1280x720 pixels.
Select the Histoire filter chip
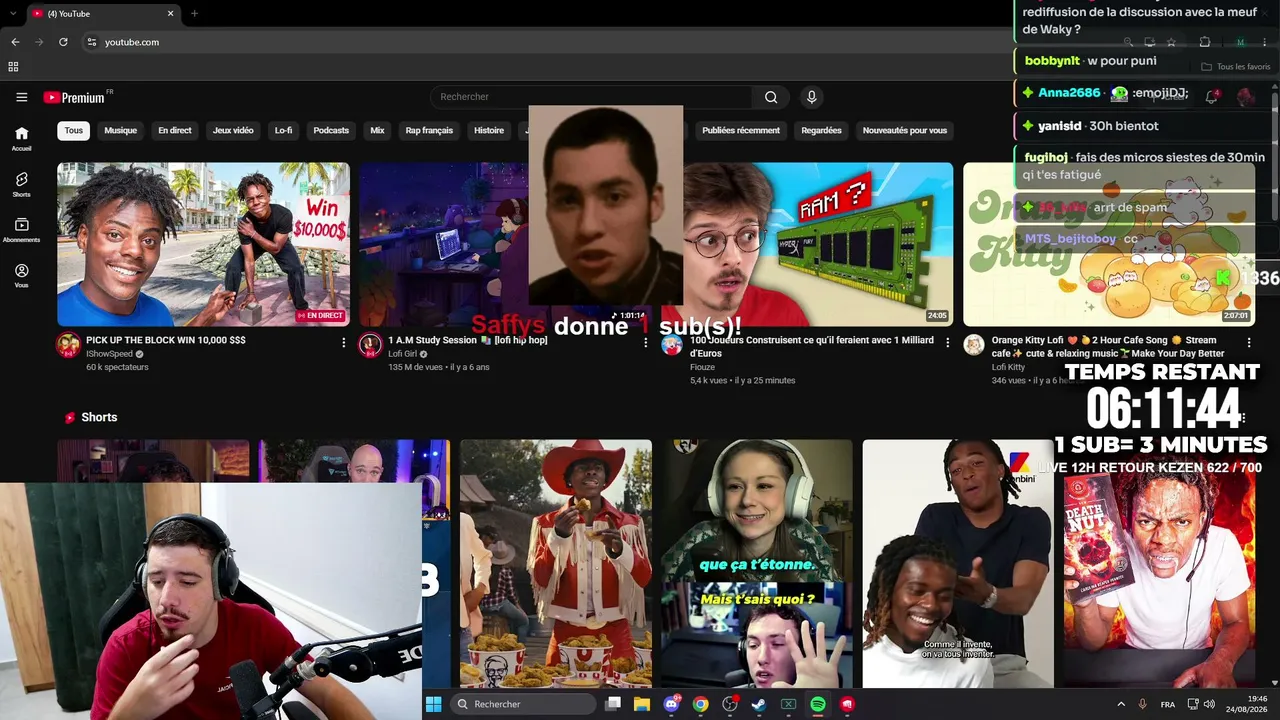point(489,130)
